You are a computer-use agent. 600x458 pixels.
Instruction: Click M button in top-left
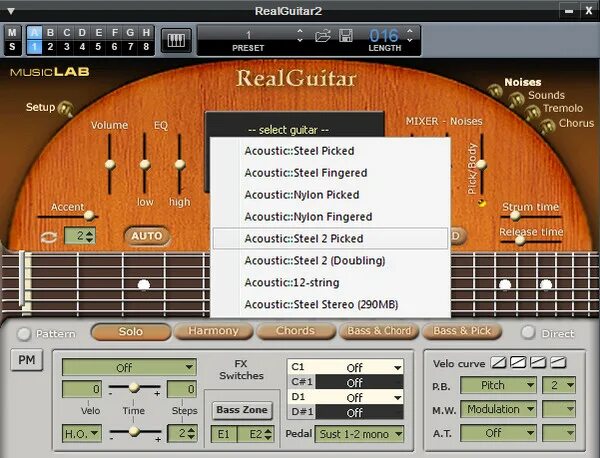coord(12,33)
